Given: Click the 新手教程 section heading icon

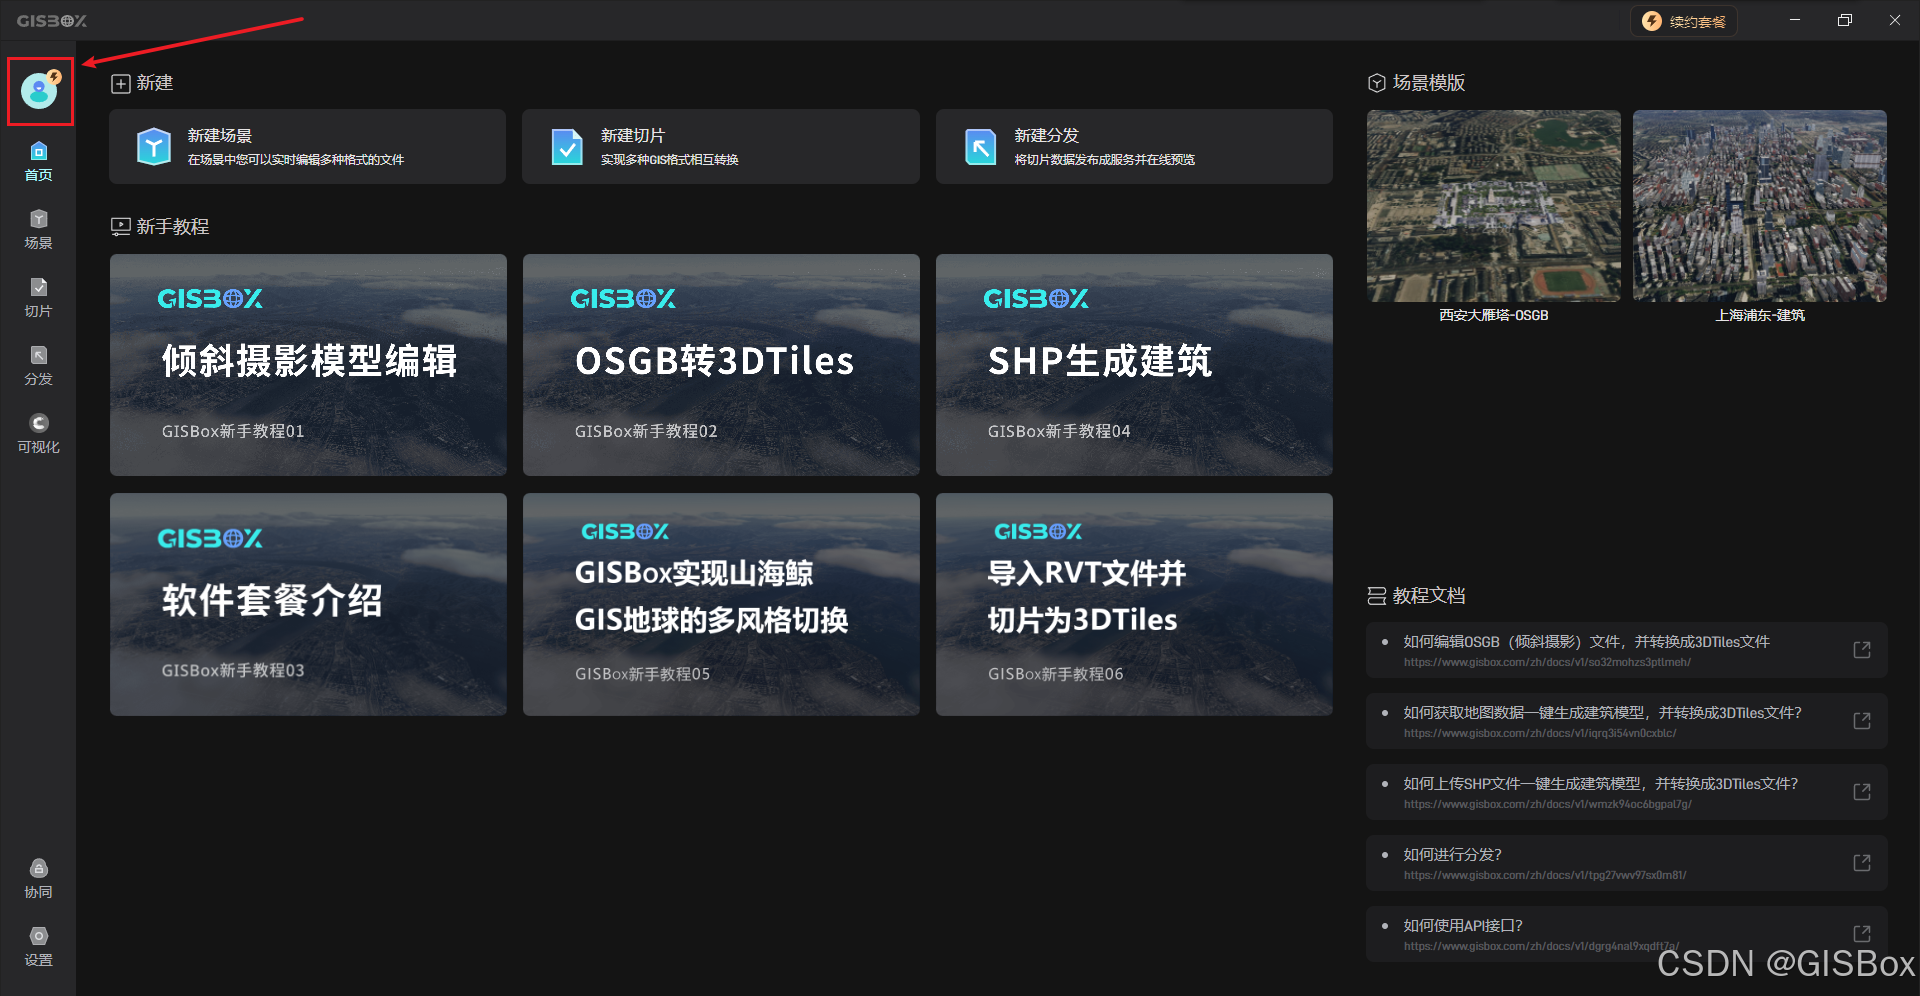Looking at the screenshot, I should pos(121,227).
